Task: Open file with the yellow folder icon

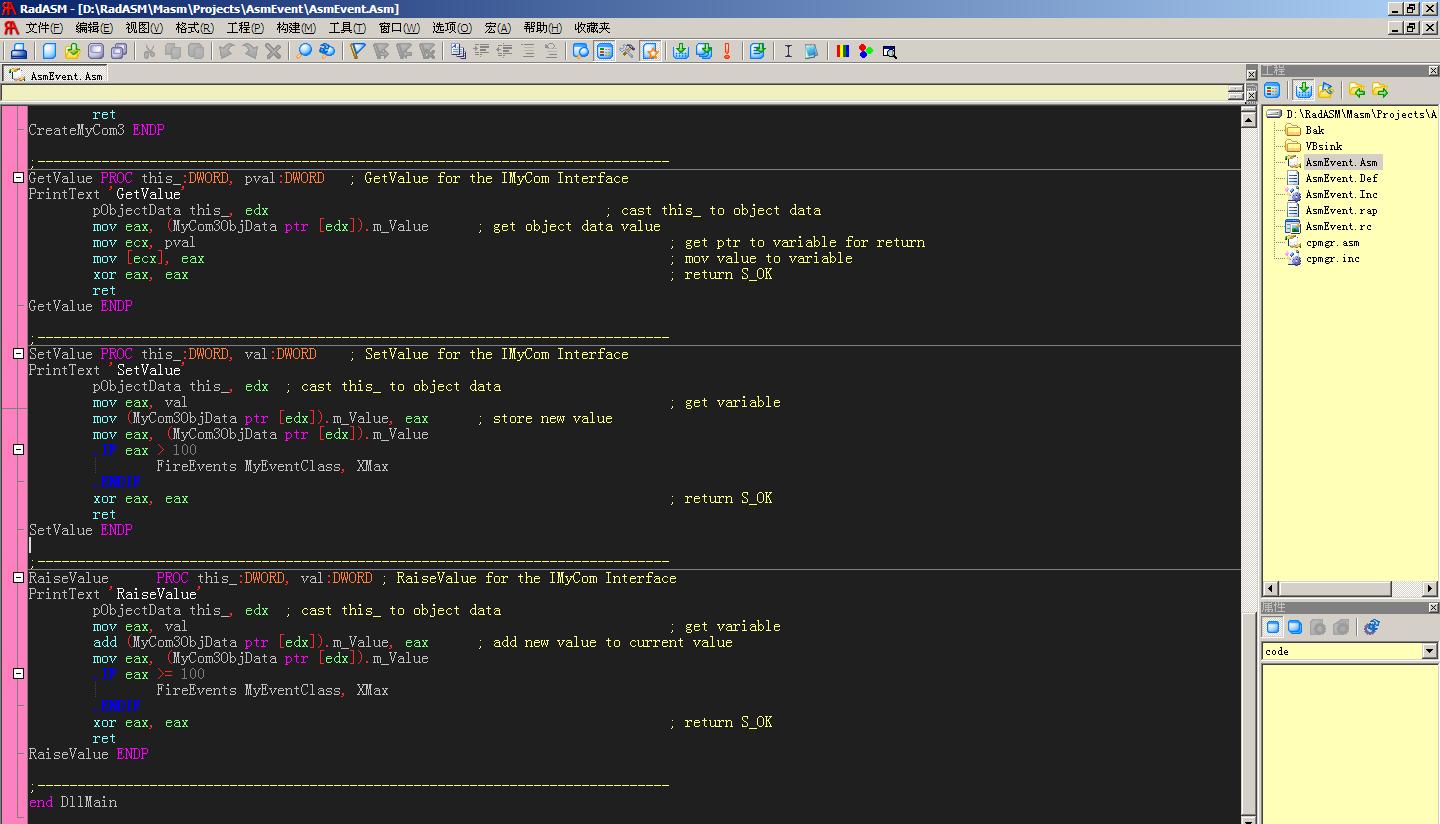Action: click(72, 51)
